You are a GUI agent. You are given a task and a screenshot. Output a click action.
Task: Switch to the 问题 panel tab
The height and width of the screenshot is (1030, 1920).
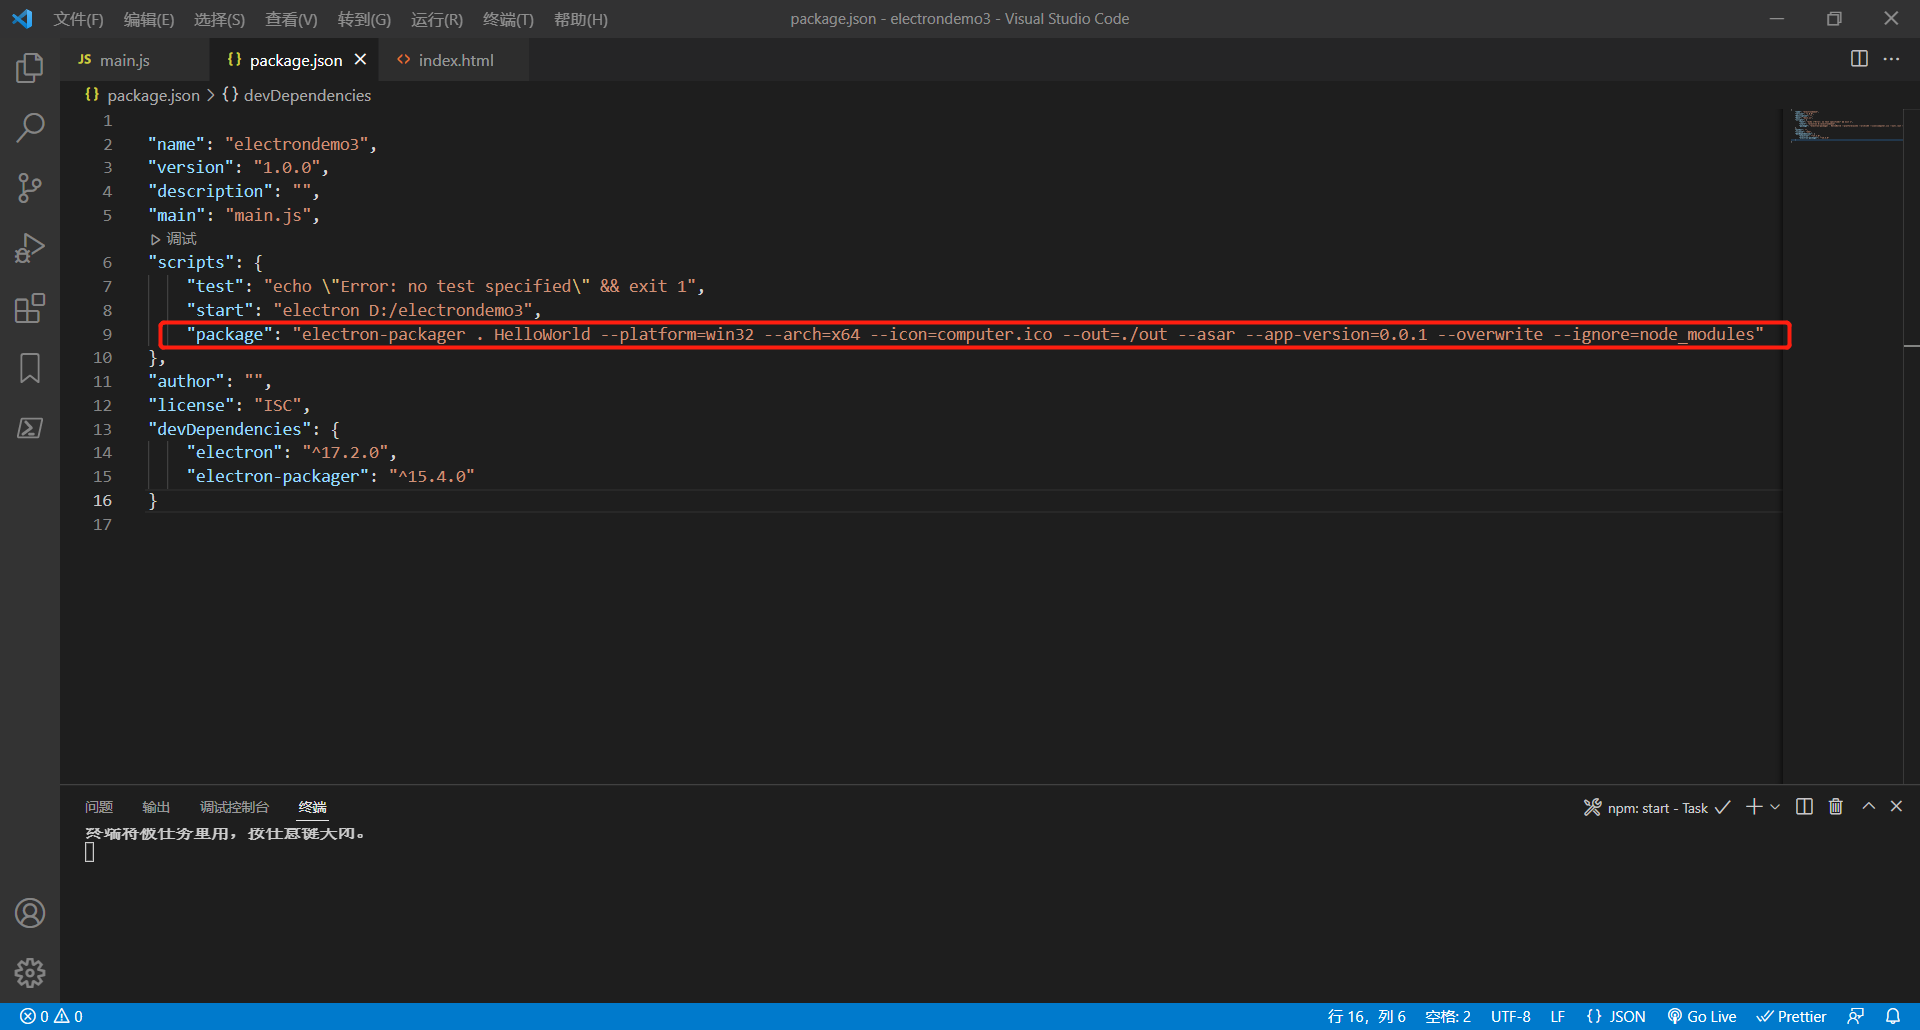pyautogui.click(x=99, y=807)
